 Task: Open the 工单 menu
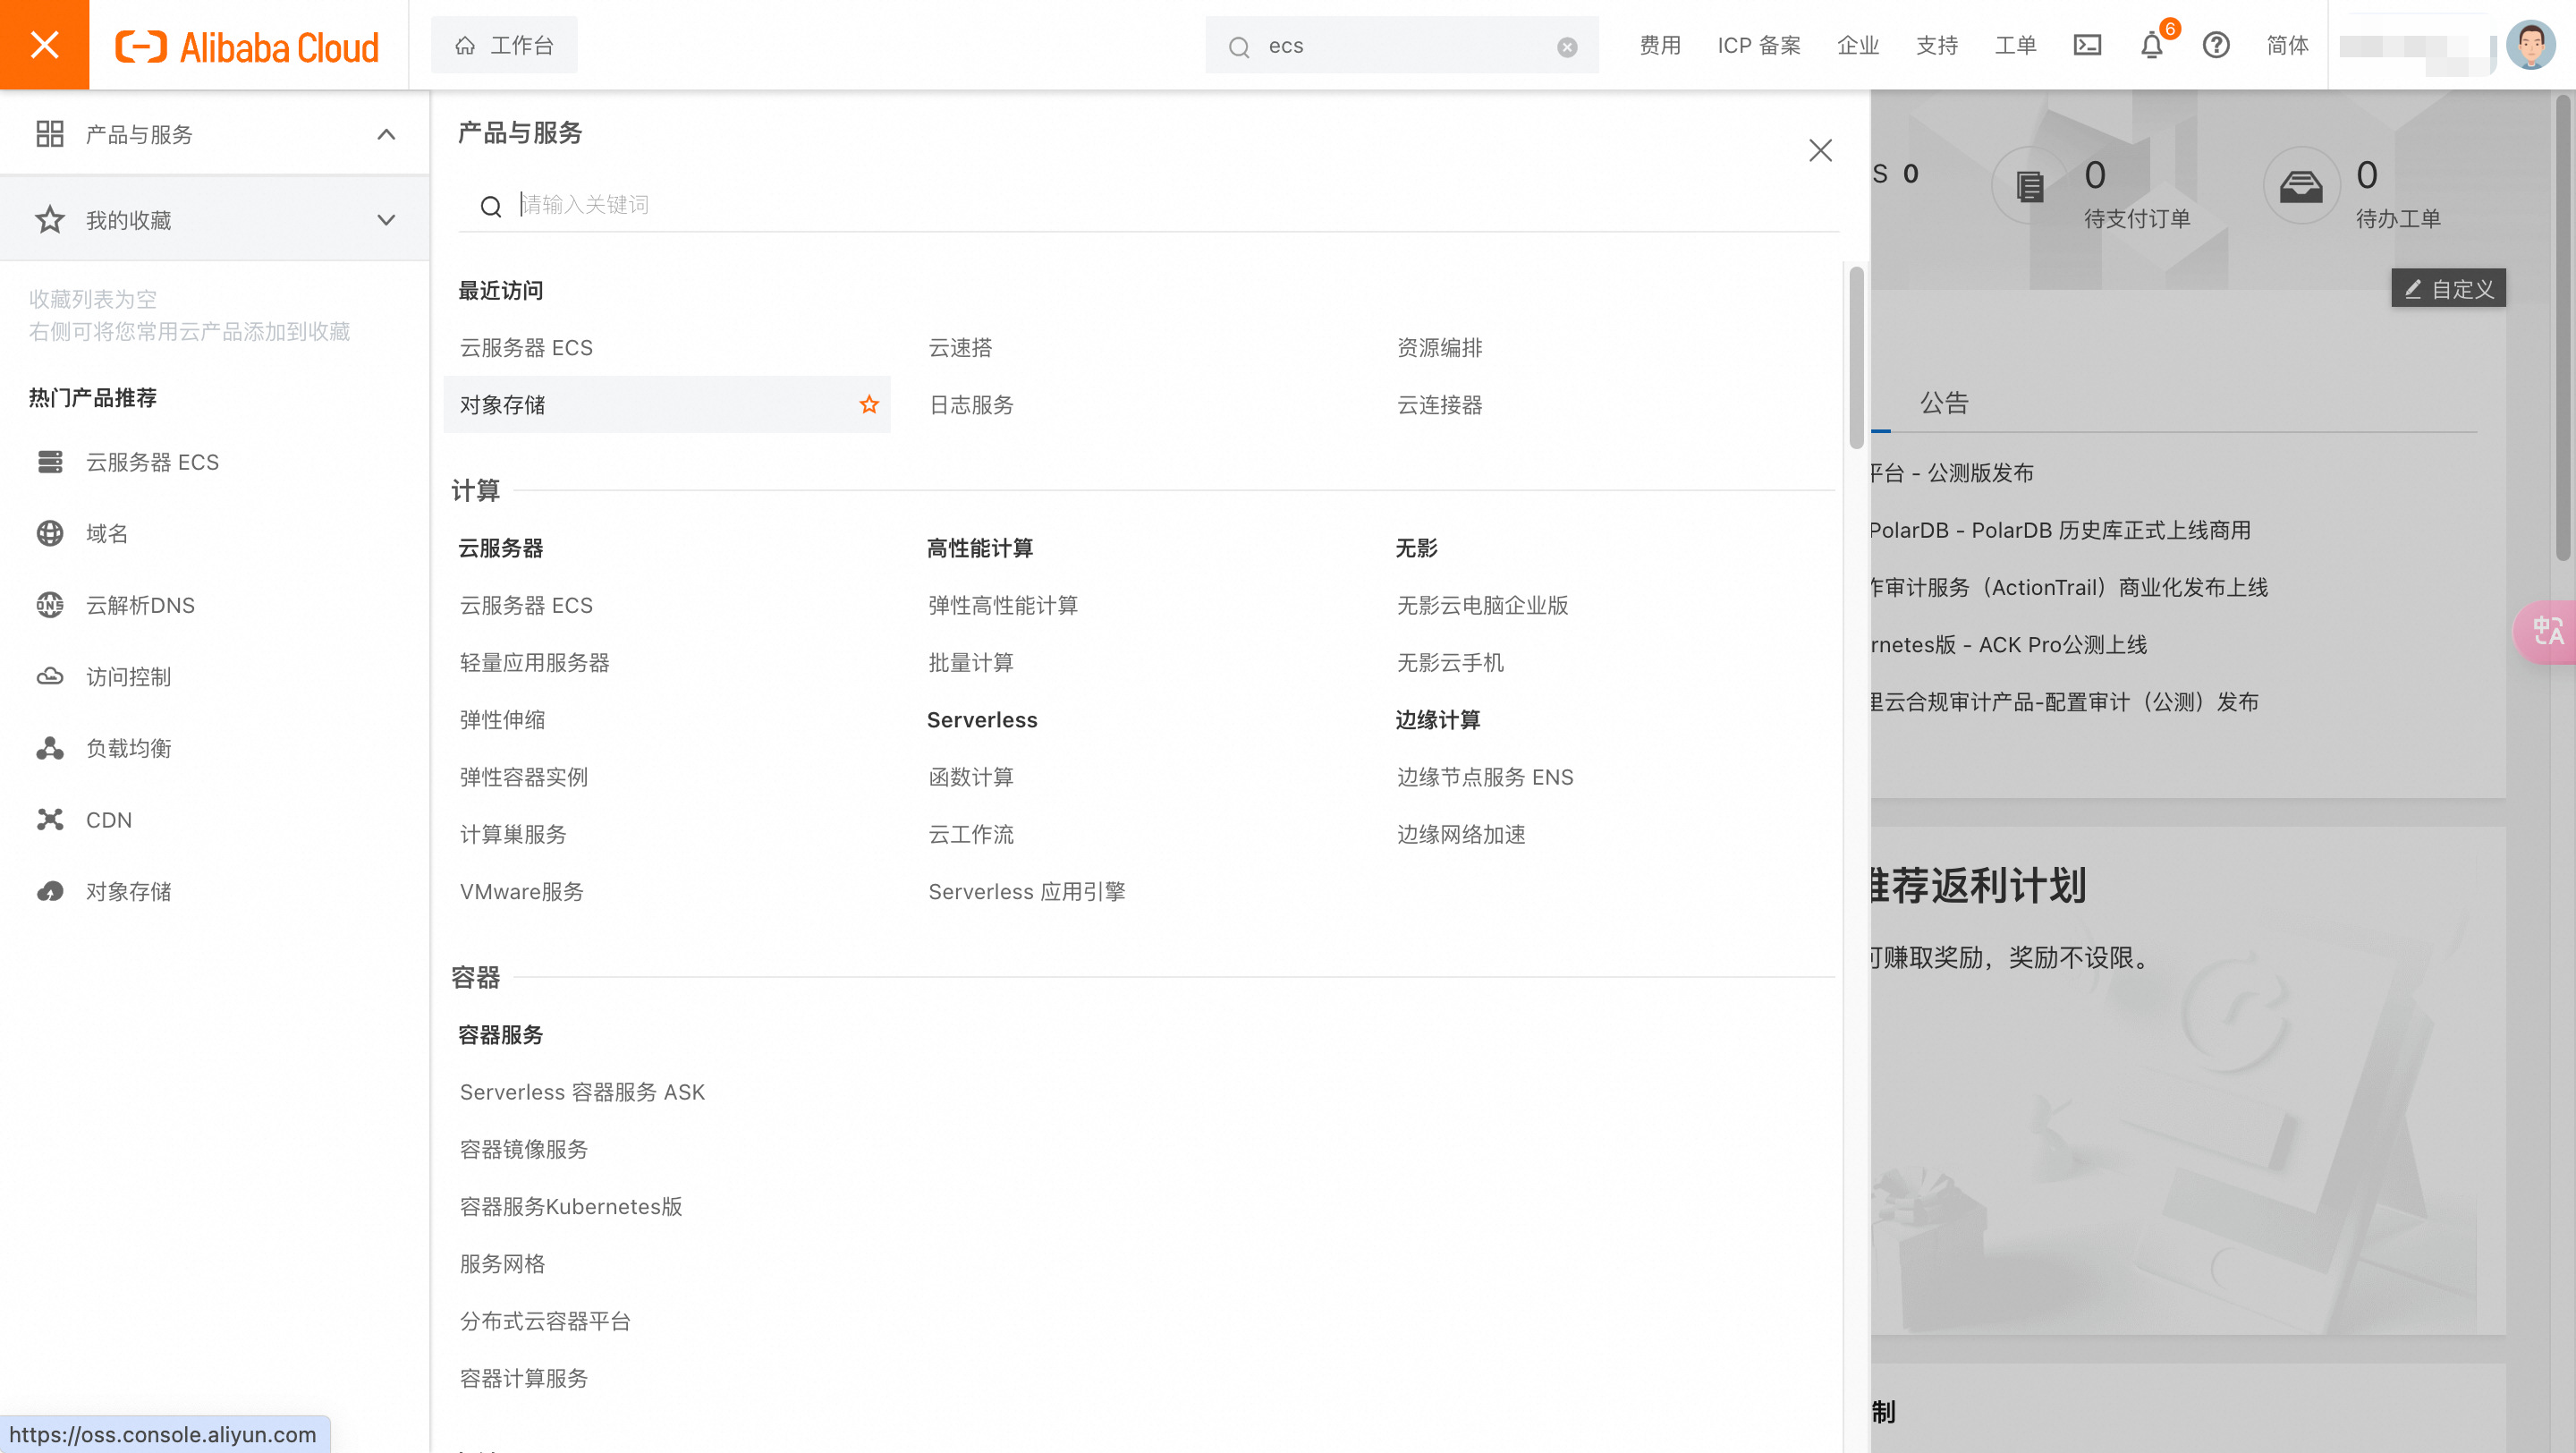2016,45
